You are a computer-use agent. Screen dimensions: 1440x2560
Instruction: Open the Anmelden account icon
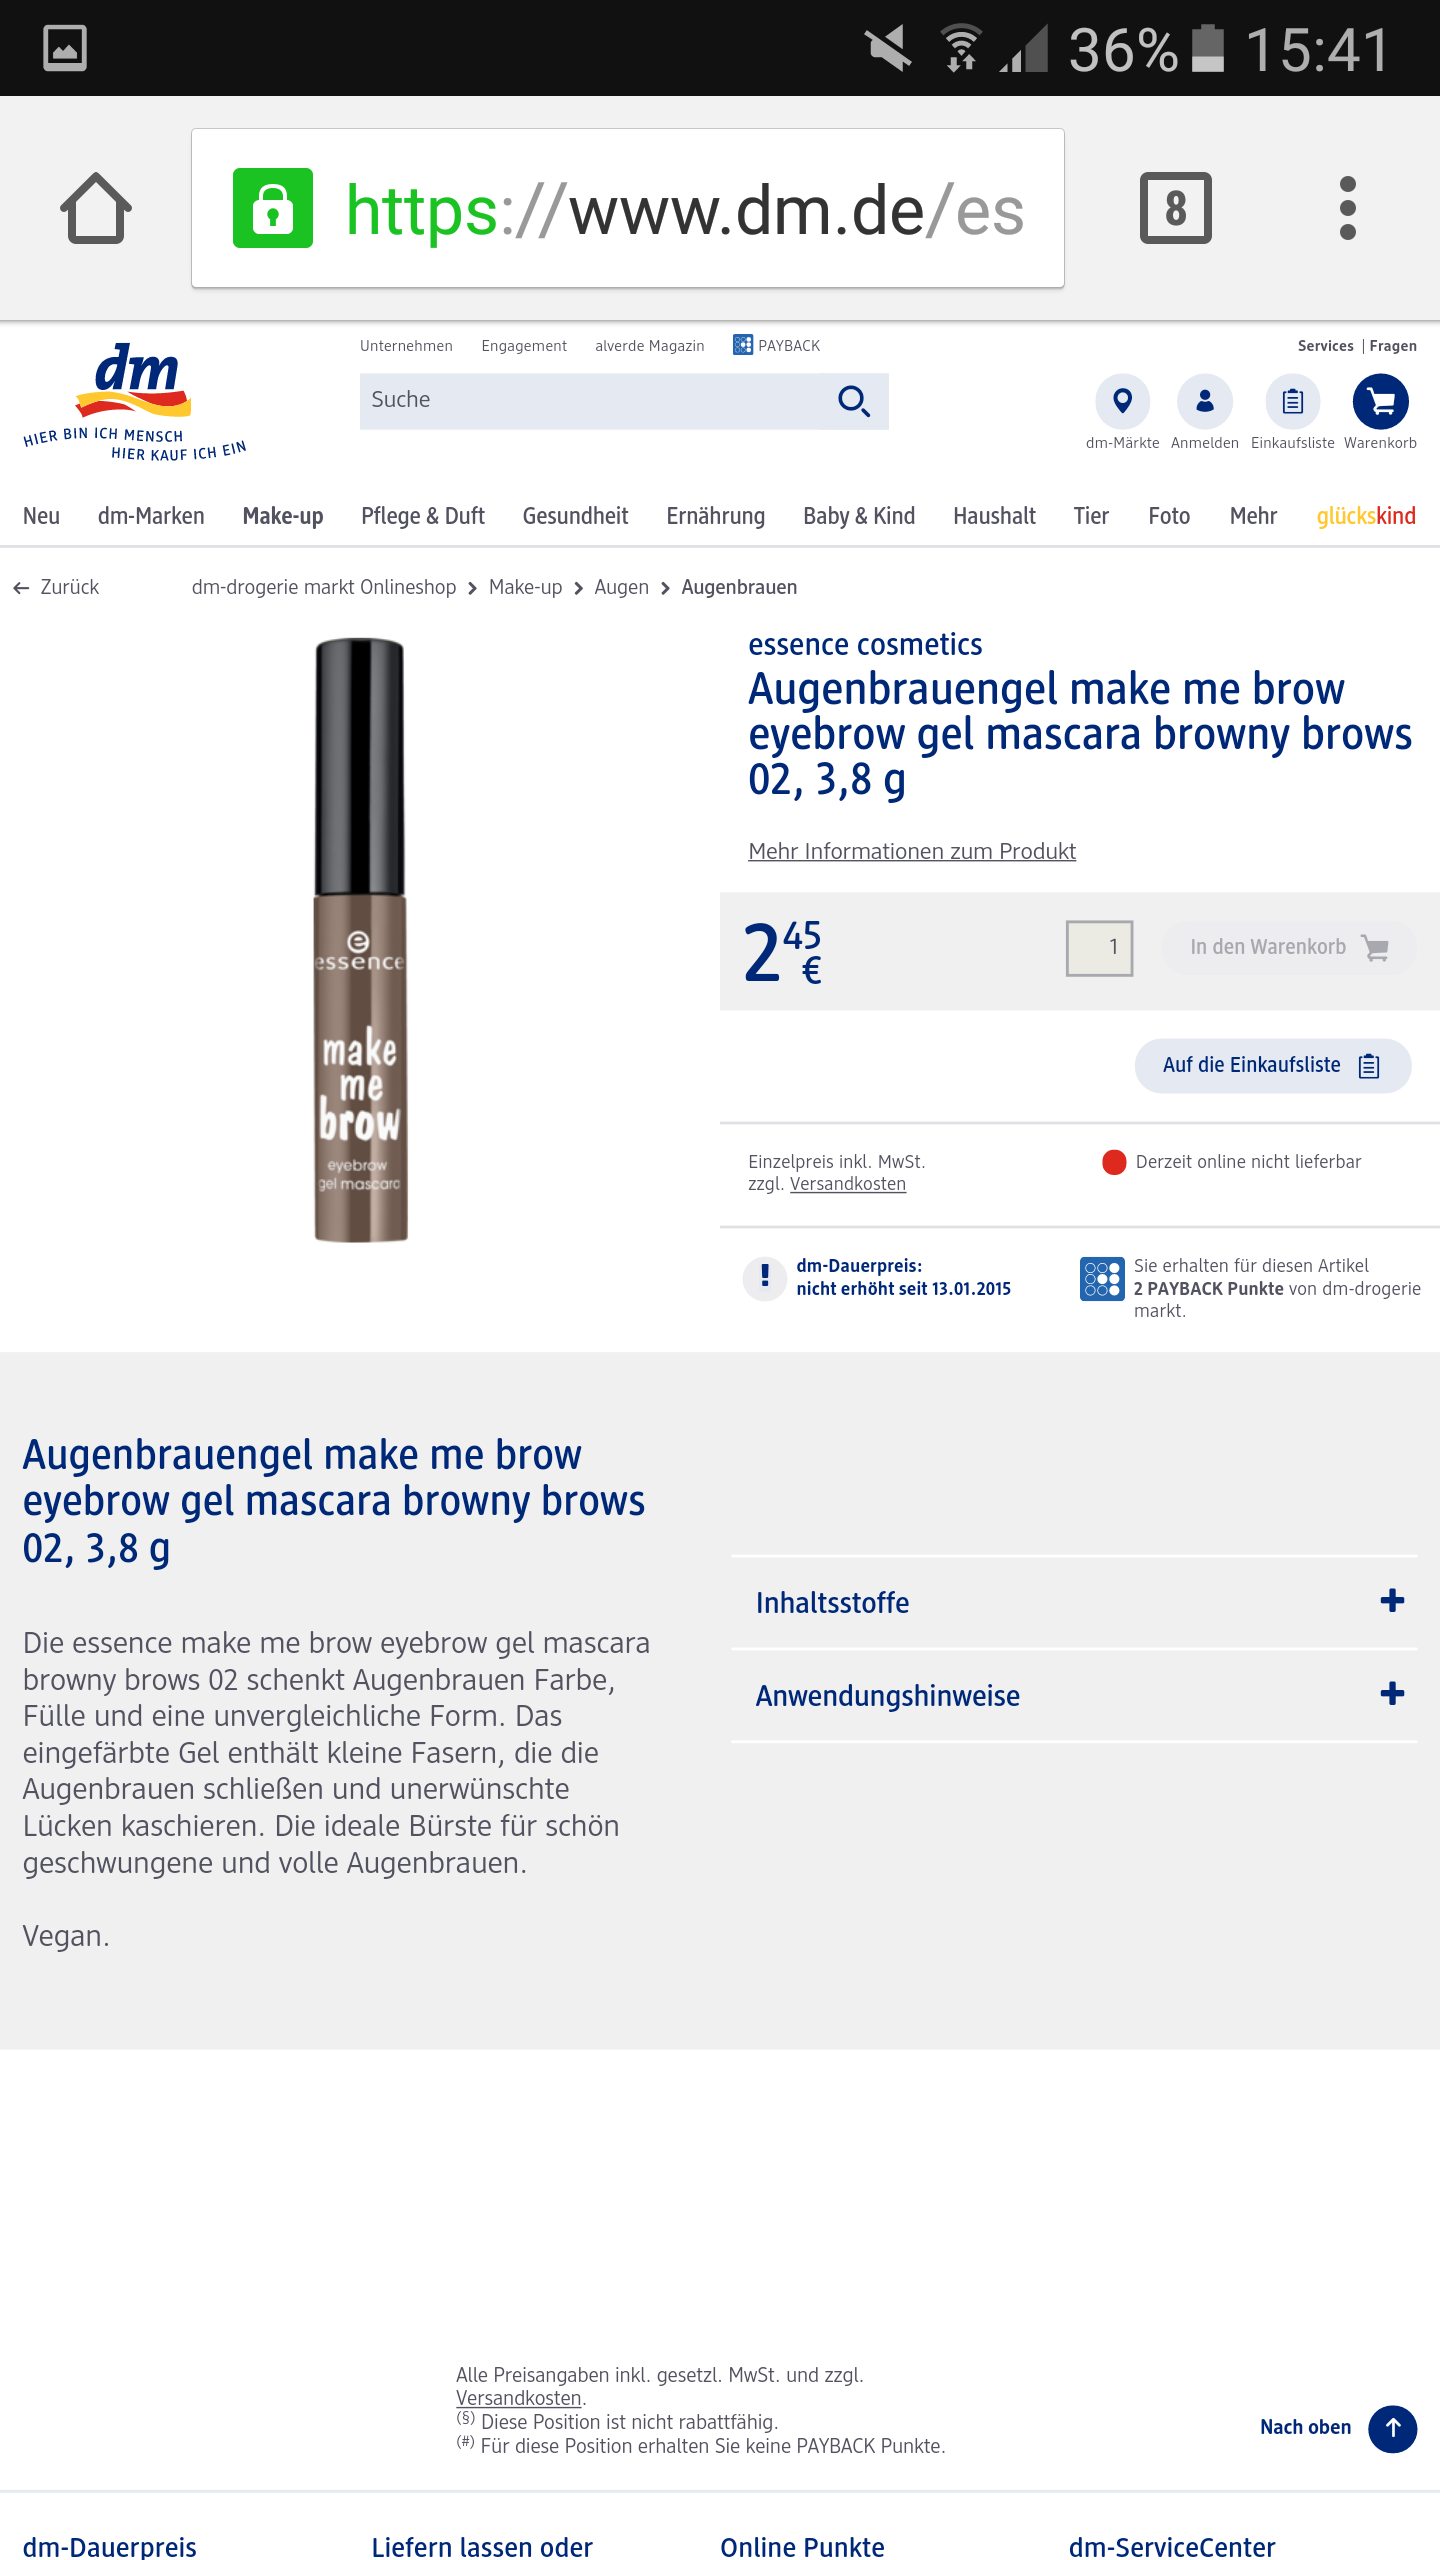[x=1204, y=401]
